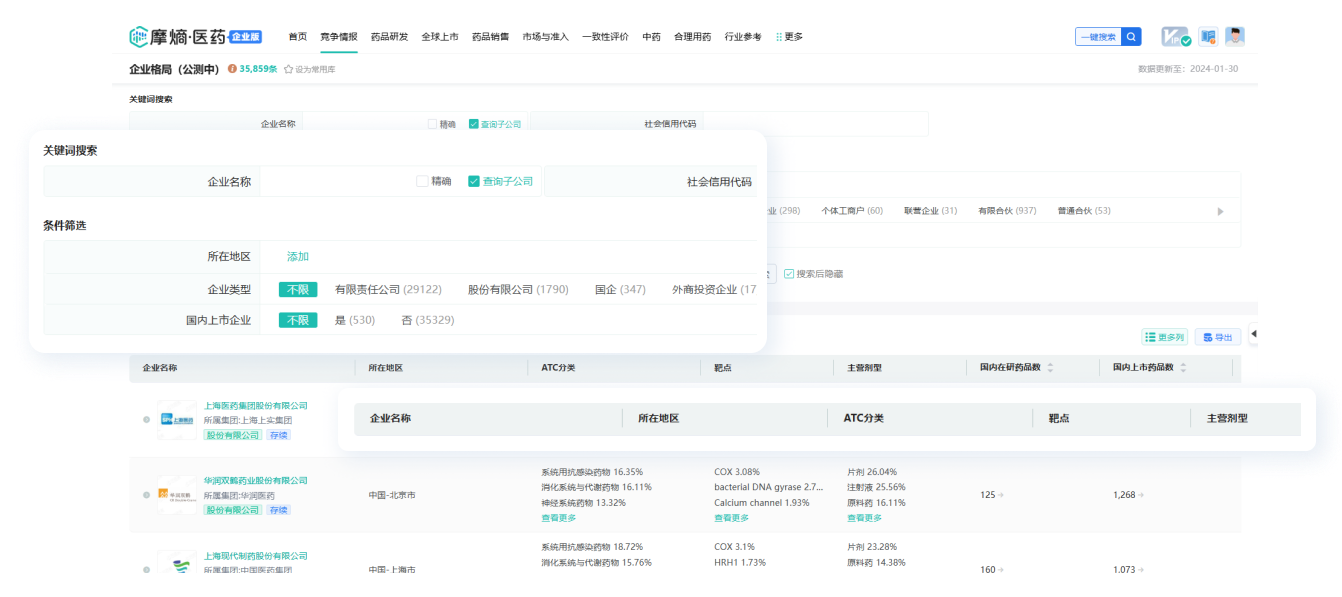The height and width of the screenshot is (597, 1342).
Task: Click the 社会信用代码 input in background page
Action: point(815,124)
